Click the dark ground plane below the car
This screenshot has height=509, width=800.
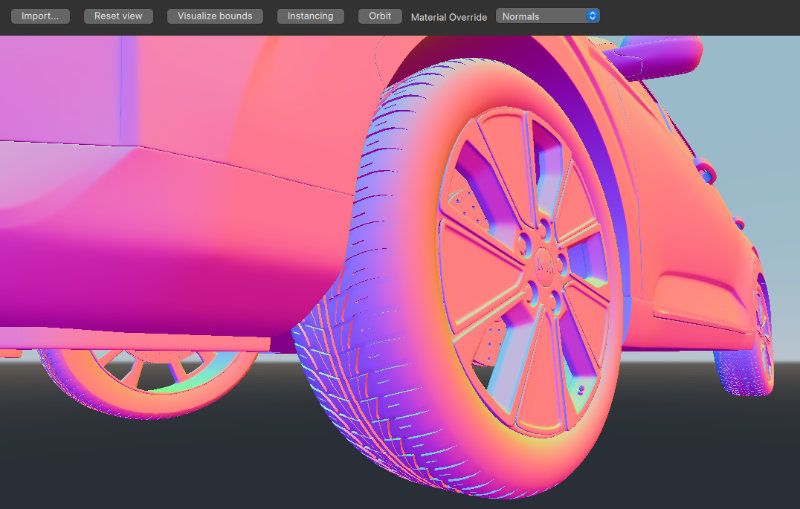coord(150,460)
